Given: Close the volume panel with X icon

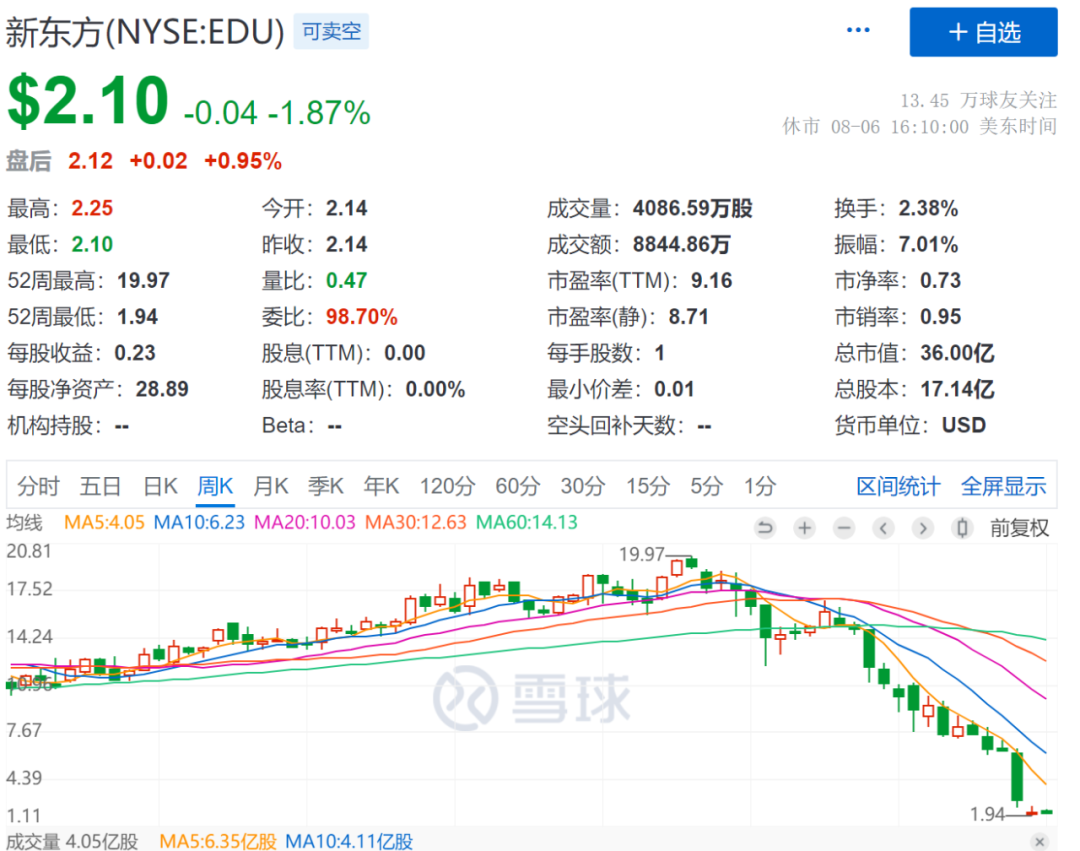Looking at the screenshot, I should [1039, 841].
